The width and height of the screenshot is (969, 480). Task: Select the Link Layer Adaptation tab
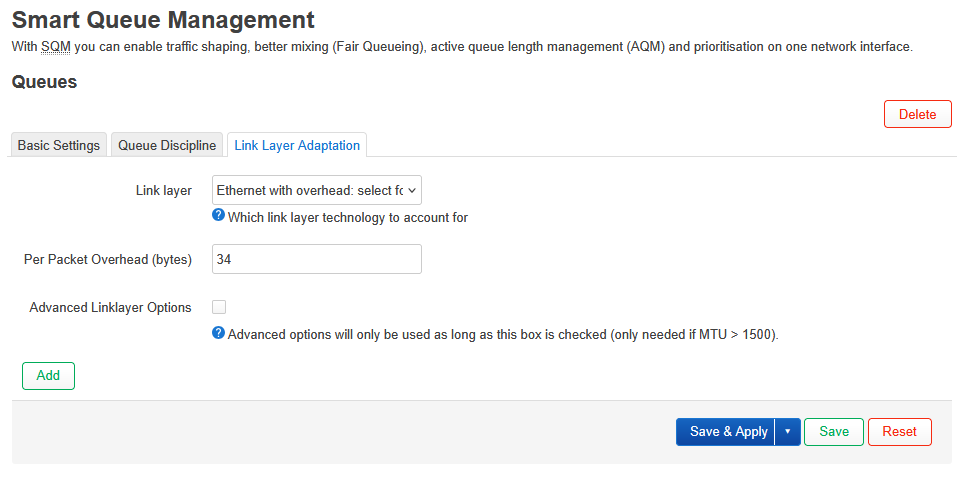(x=297, y=145)
